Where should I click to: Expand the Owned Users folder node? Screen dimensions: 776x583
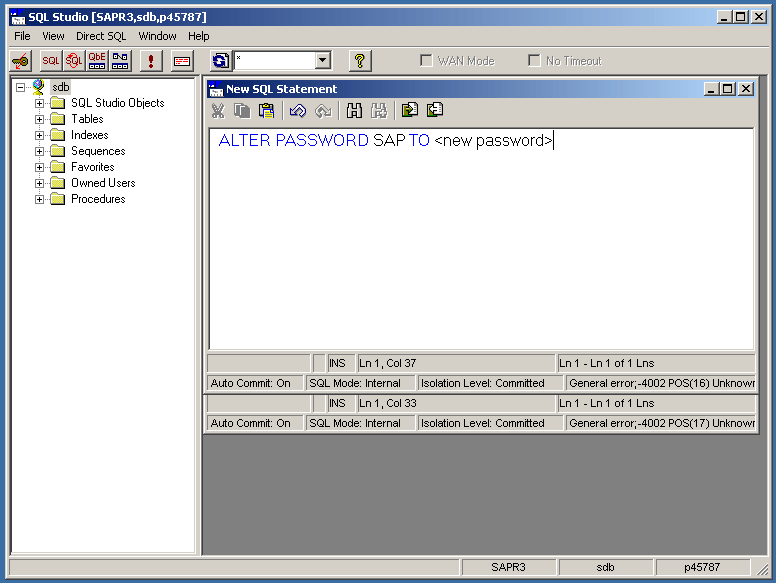[x=39, y=183]
